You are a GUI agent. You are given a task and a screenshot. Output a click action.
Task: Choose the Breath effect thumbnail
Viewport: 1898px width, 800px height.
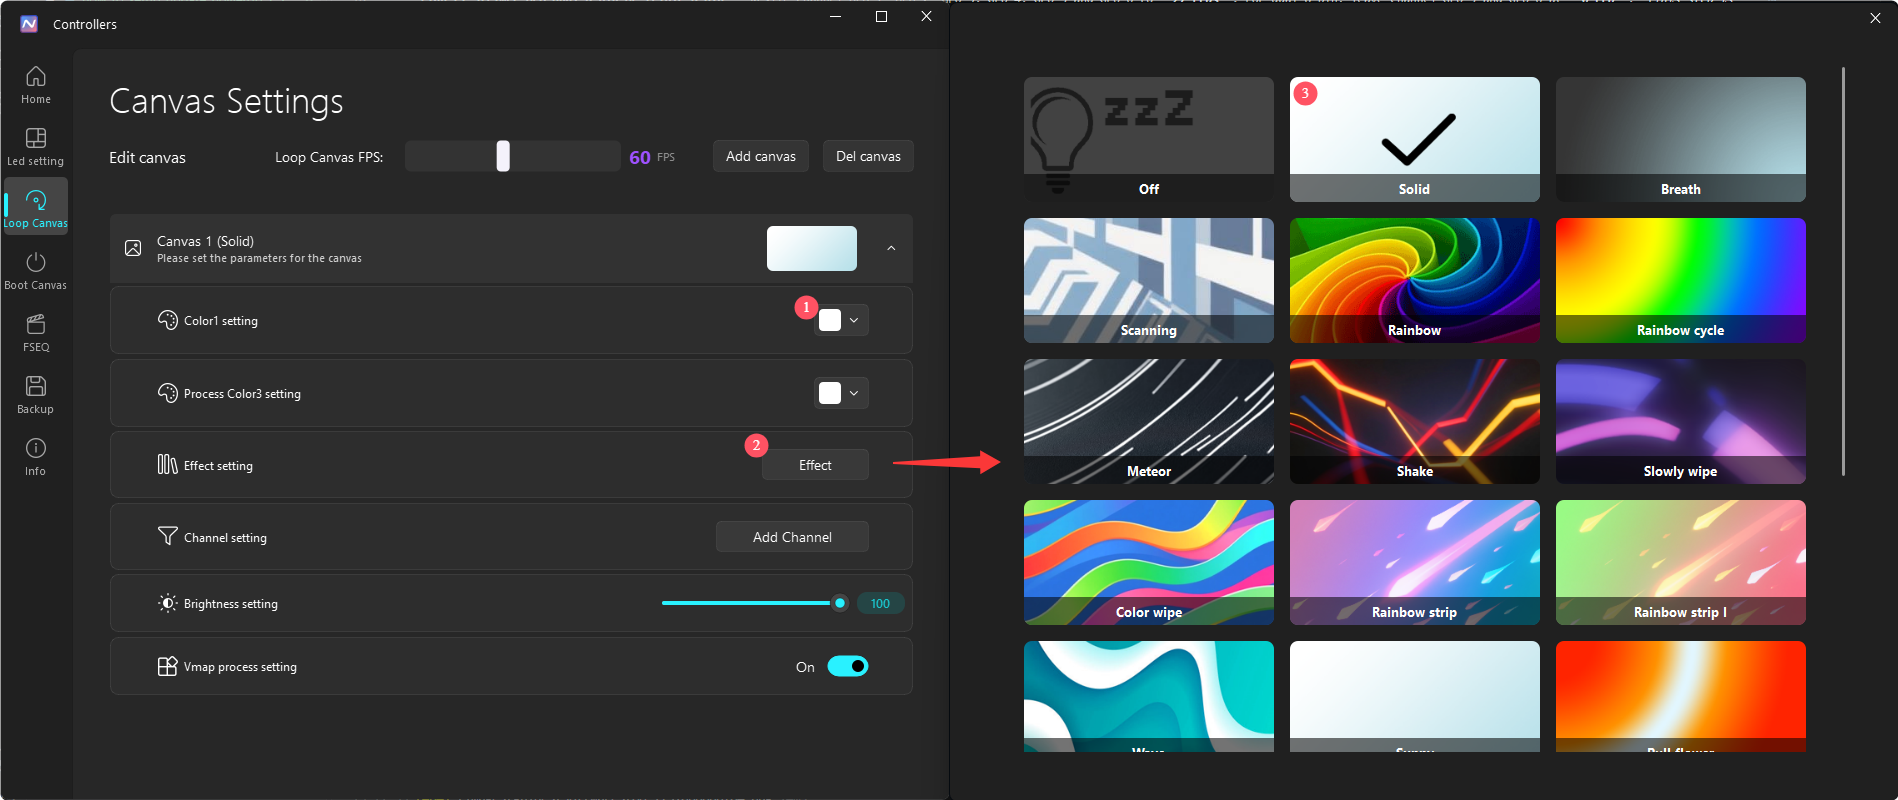click(x=1681, y=139)
